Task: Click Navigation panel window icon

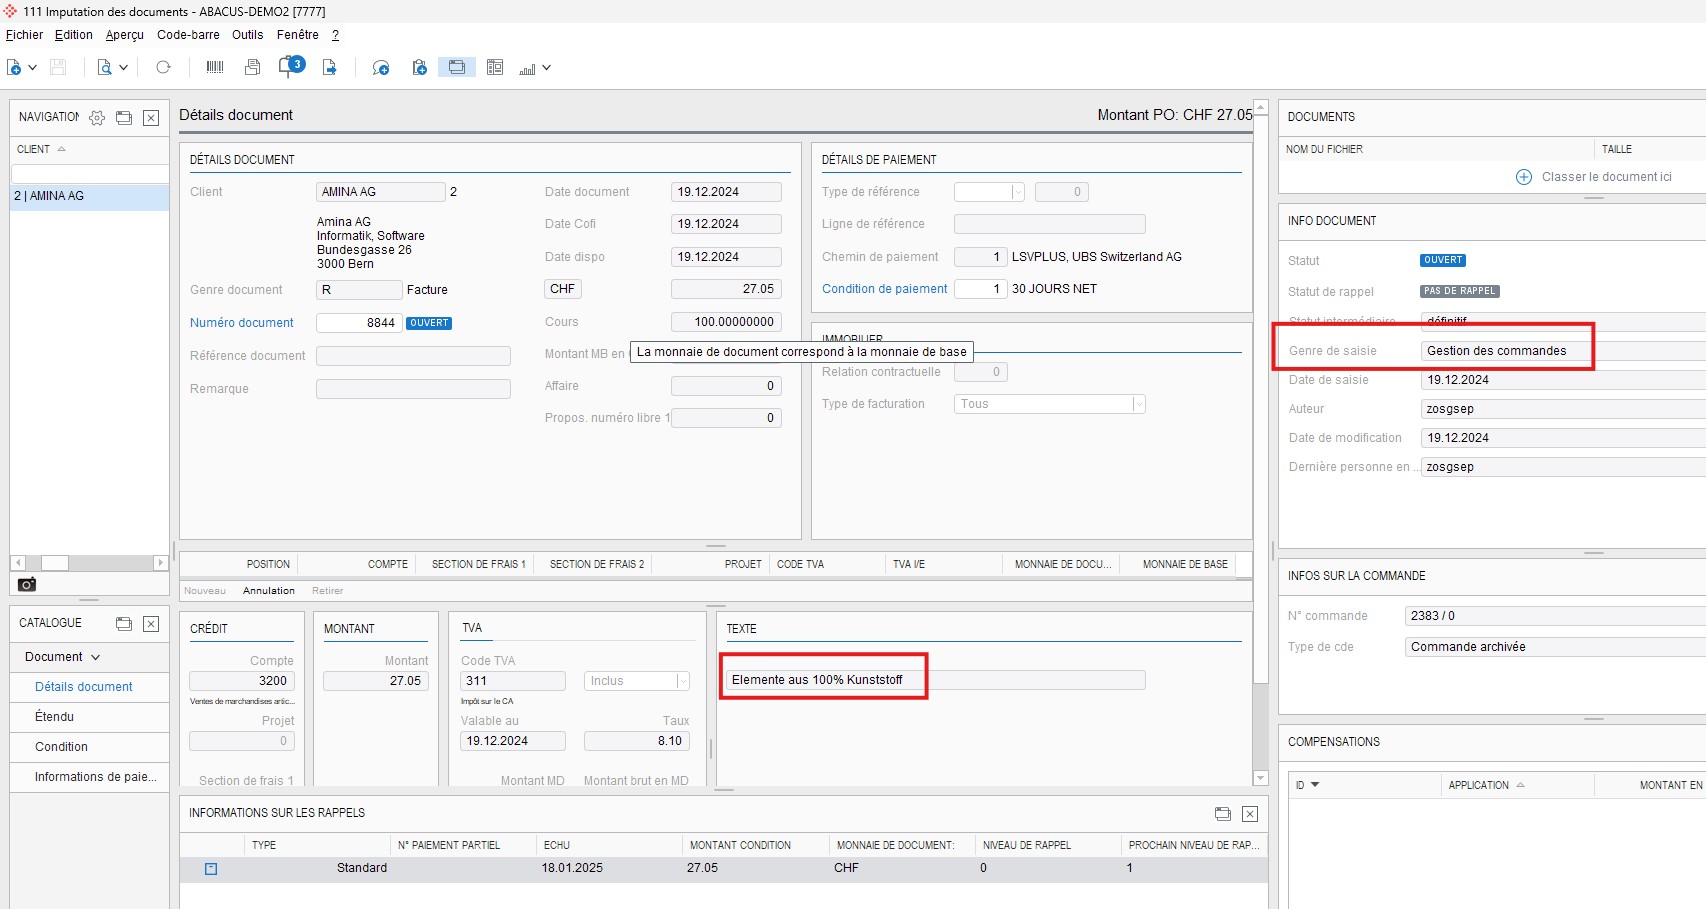Action: coord(124,118)
